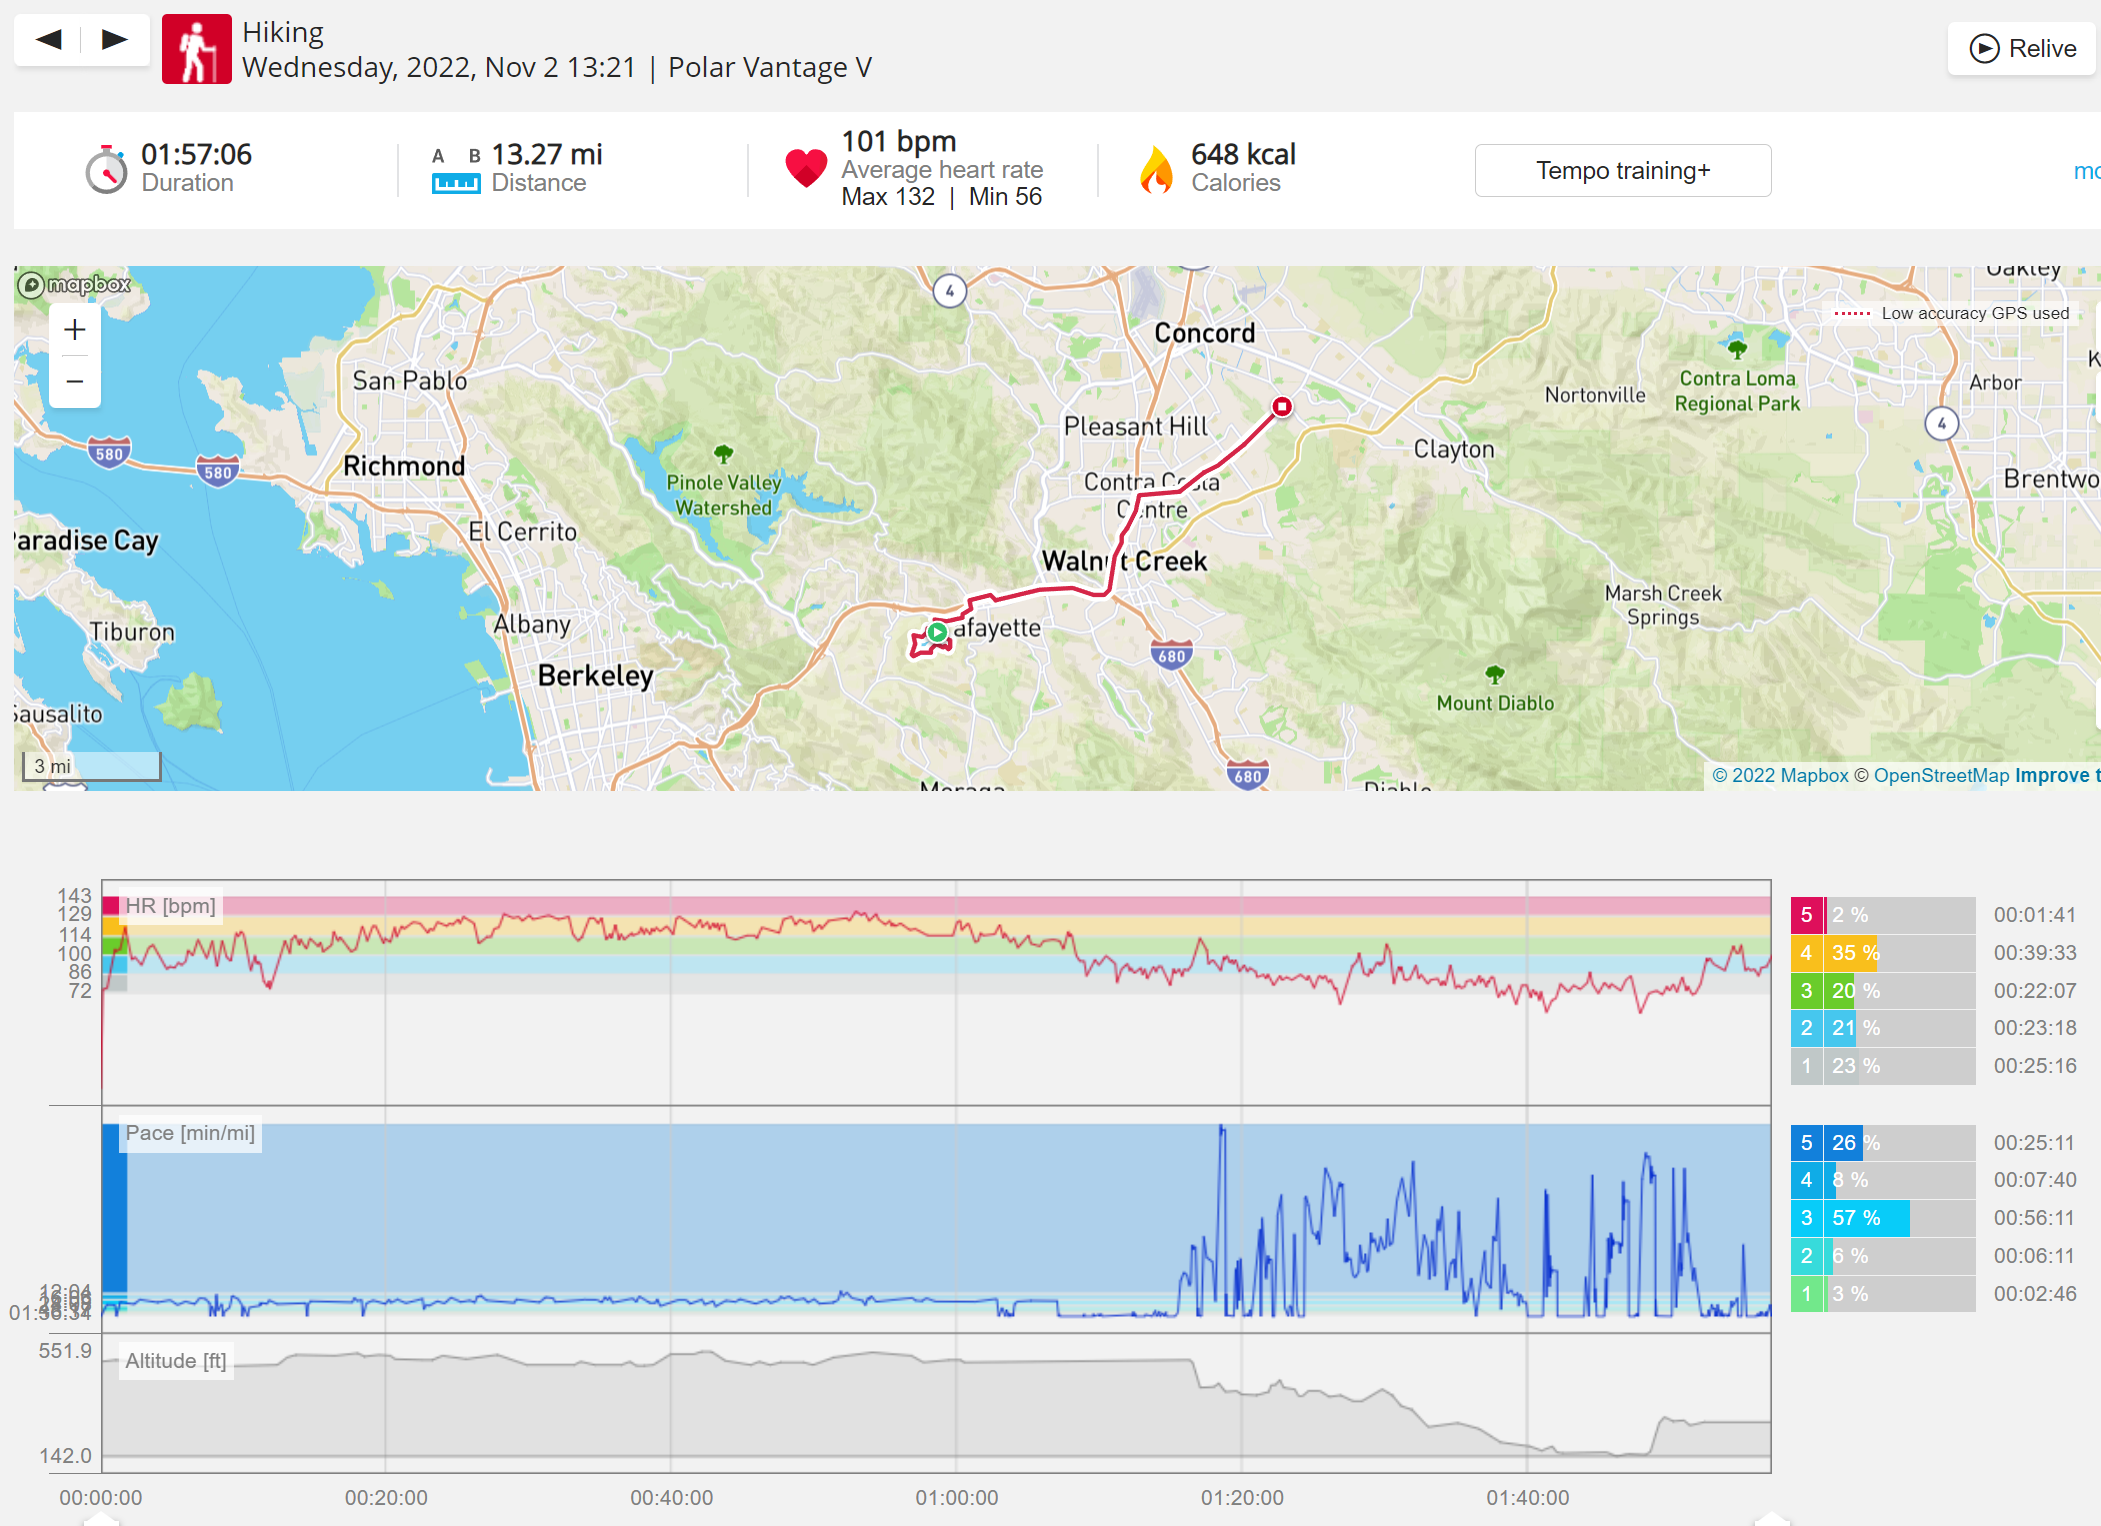Select heart rate zone 4 bar

1883,953
